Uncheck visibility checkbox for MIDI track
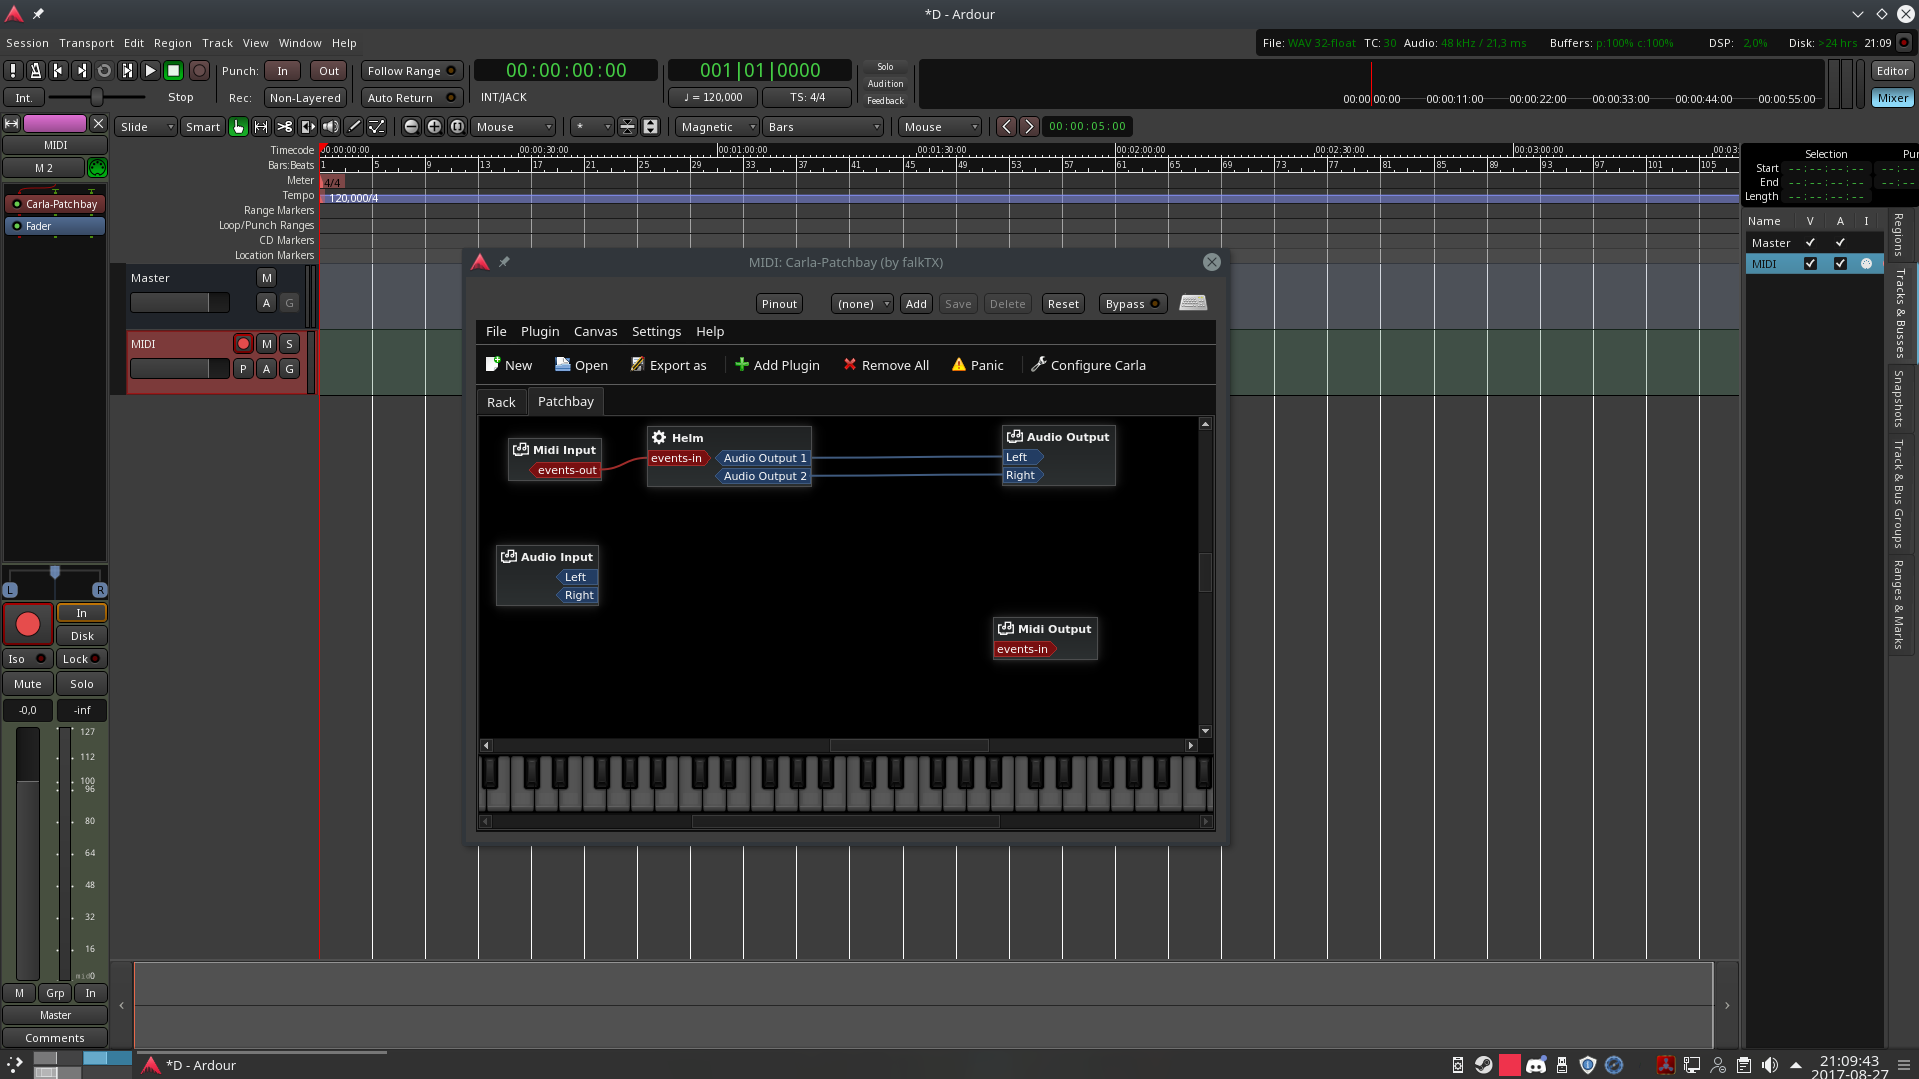 1810,263
